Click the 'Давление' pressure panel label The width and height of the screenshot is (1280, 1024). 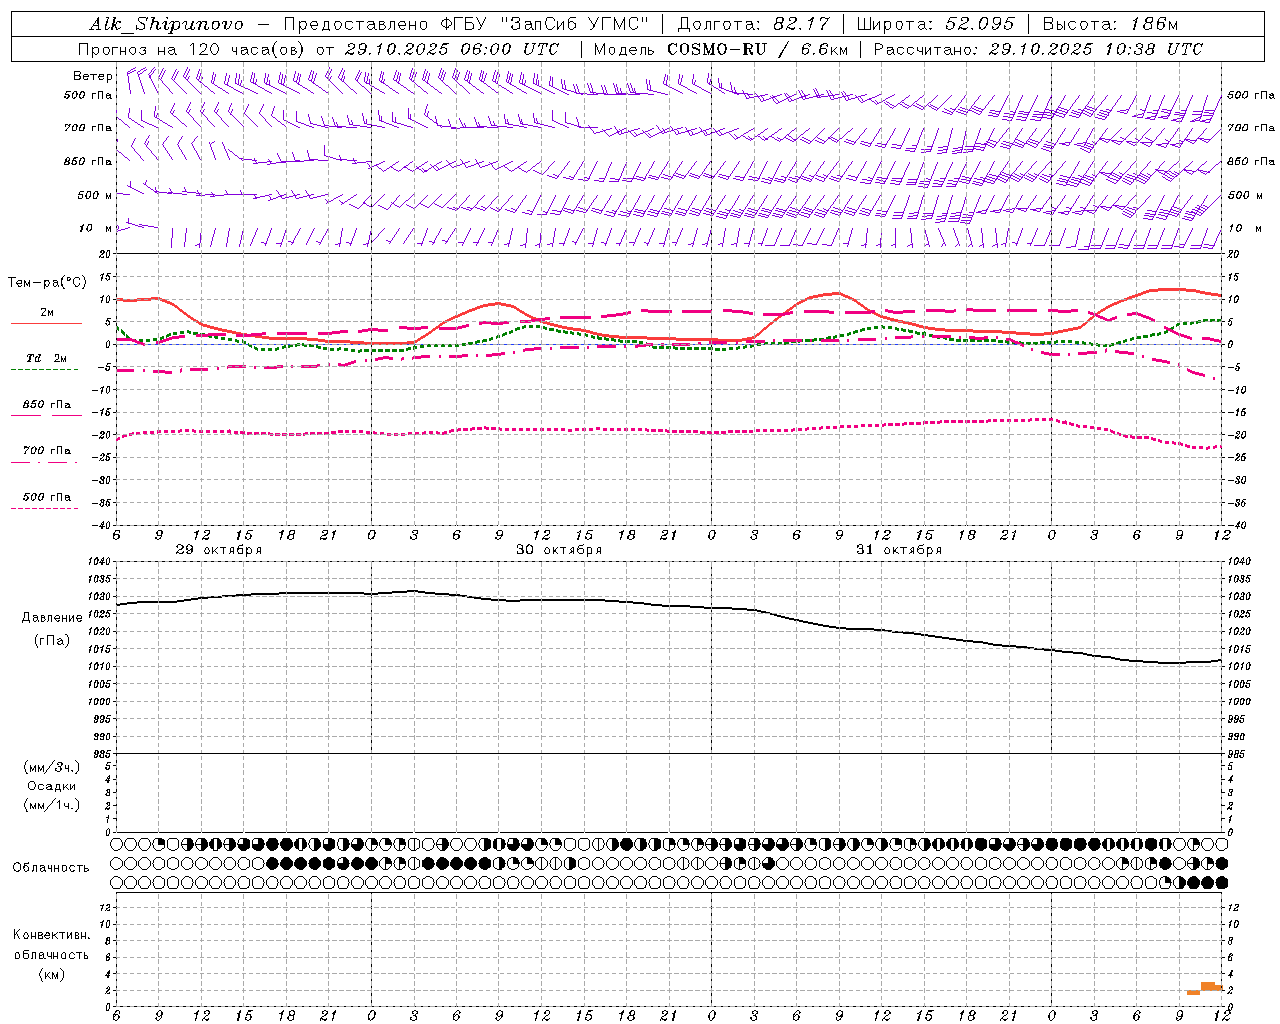click(52, 618)
